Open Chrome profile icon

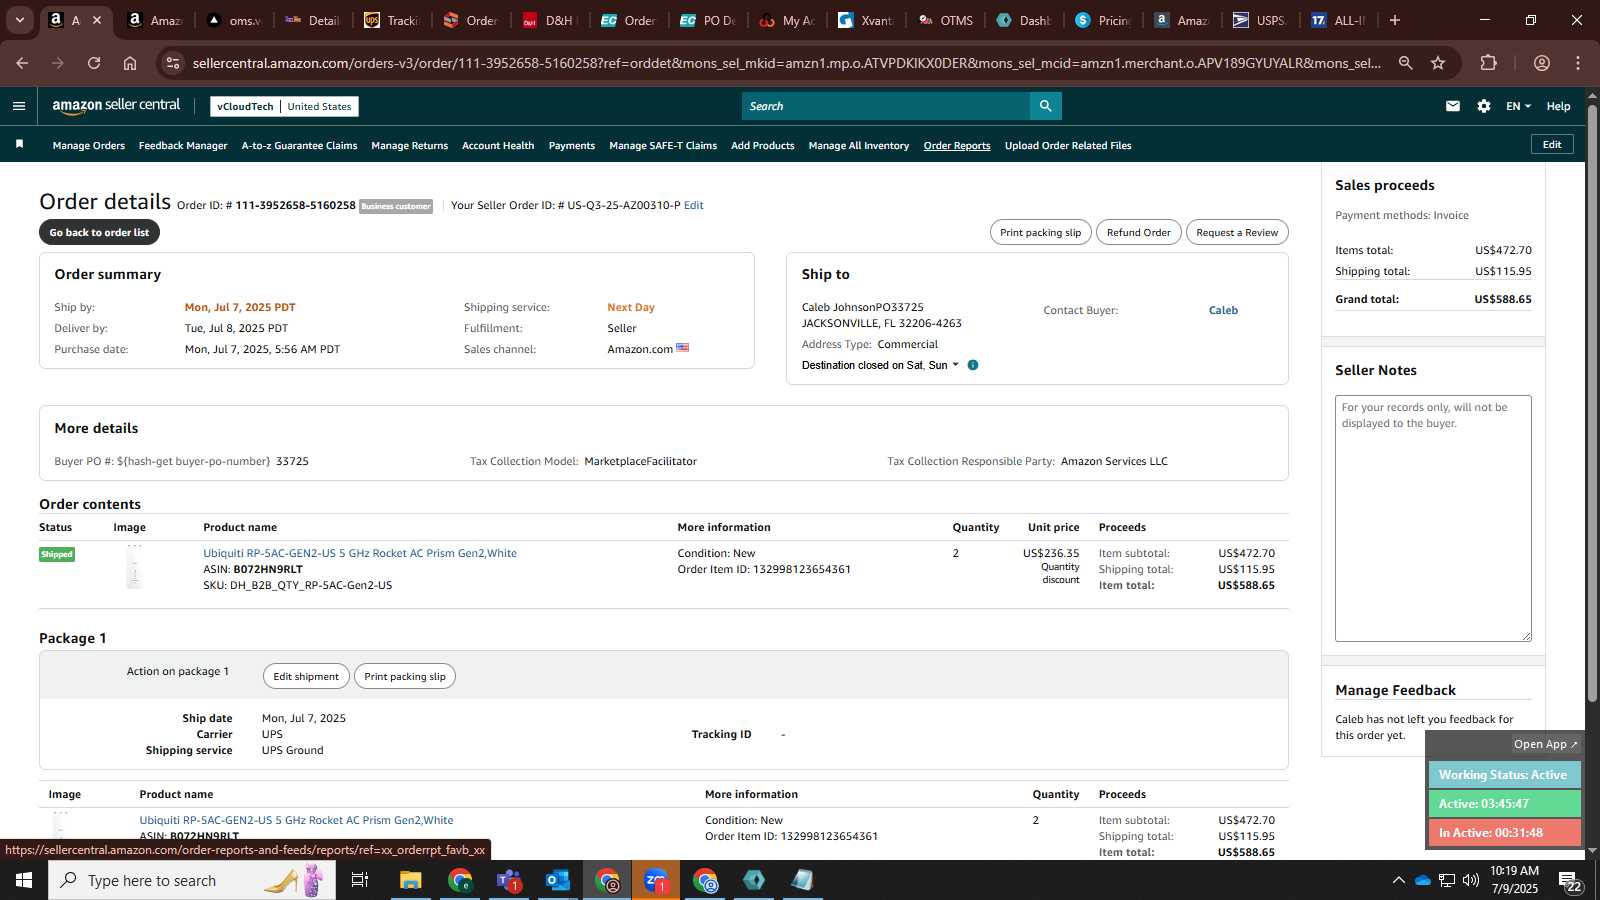point(1542,63)
